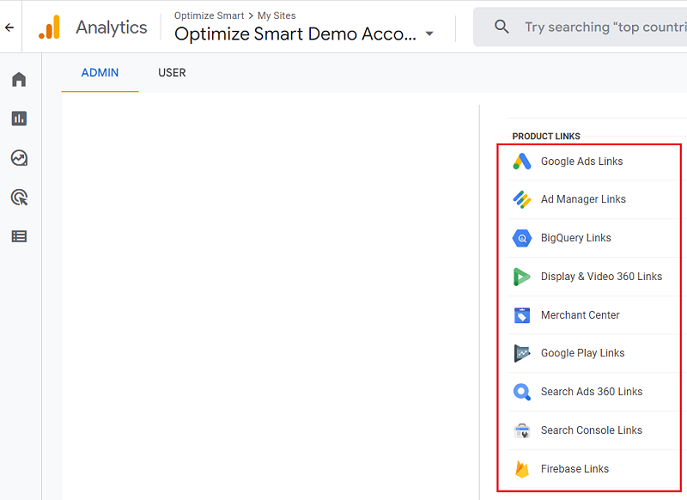Image resolution: width=687 pixels, height=500 pixels.
Task: Expand the account selector dropdown arrow
Action: 429,33
